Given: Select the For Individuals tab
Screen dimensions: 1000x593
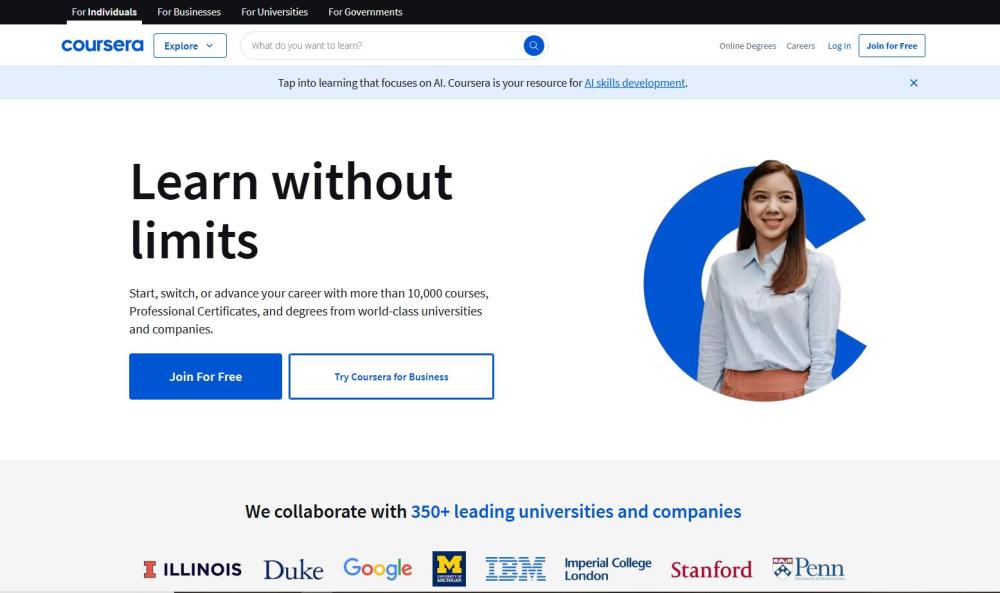Looking at the screenshot, I should pyautogui.click(x=104, y=12).
